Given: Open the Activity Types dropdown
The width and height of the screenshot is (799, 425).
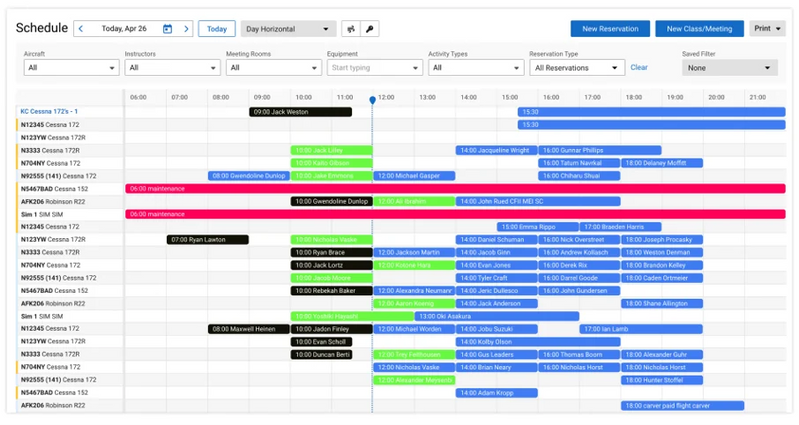Looking at the screenshot, I should click(473, 68).
